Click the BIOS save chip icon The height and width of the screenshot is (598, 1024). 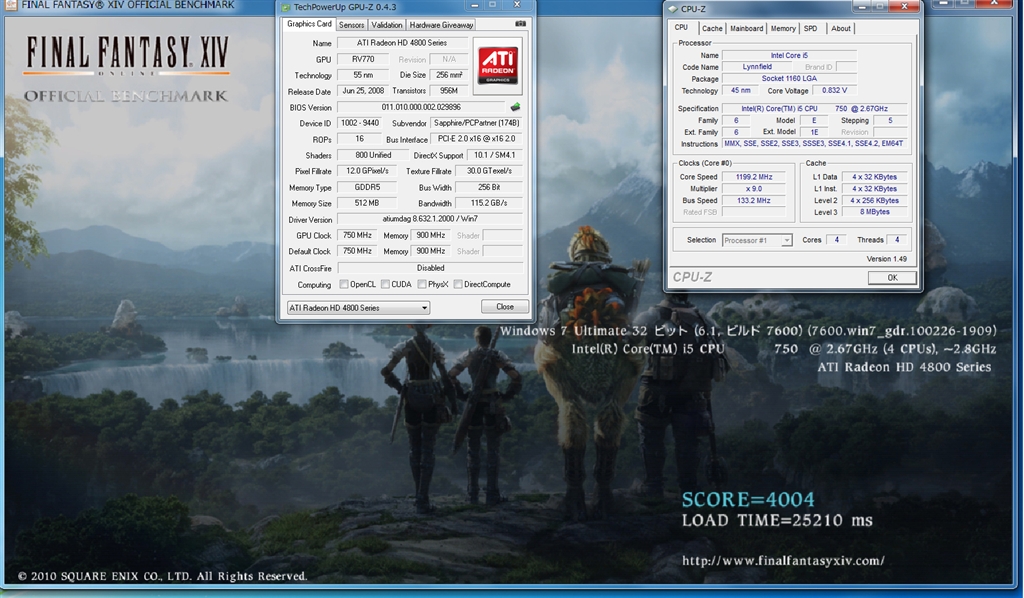tap(515, 107)
